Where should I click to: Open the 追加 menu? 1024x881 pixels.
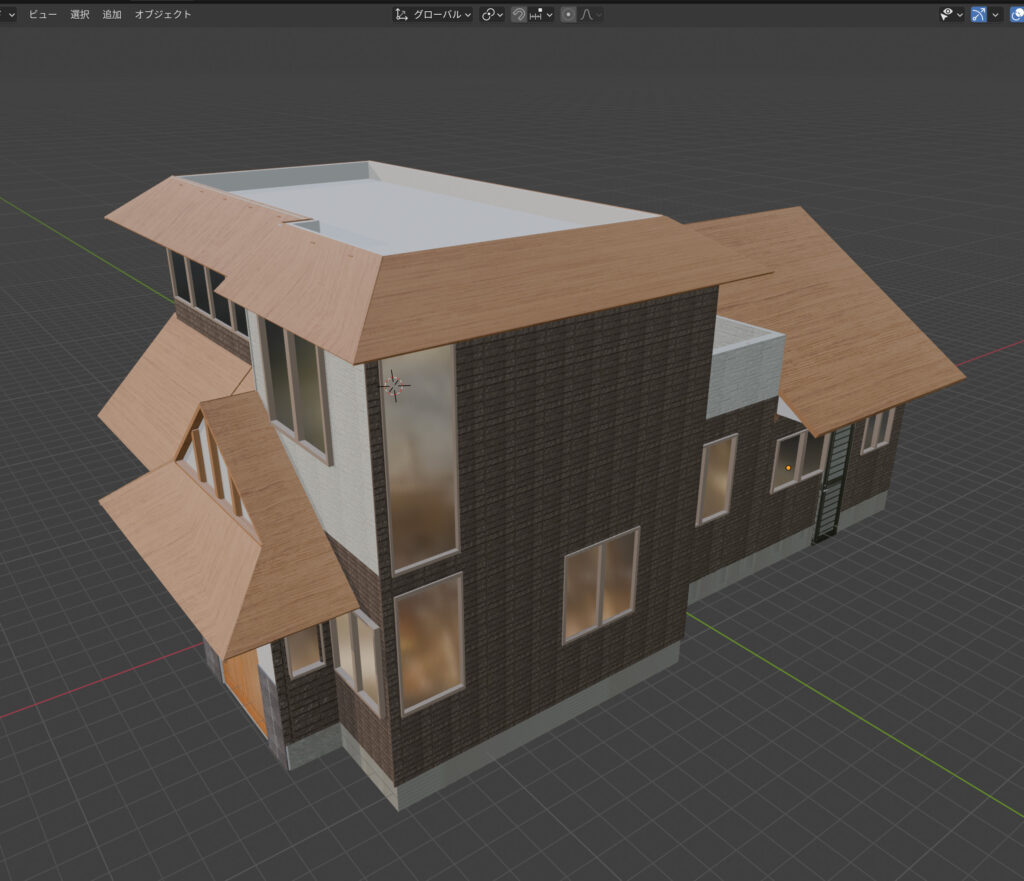point(112,15)
